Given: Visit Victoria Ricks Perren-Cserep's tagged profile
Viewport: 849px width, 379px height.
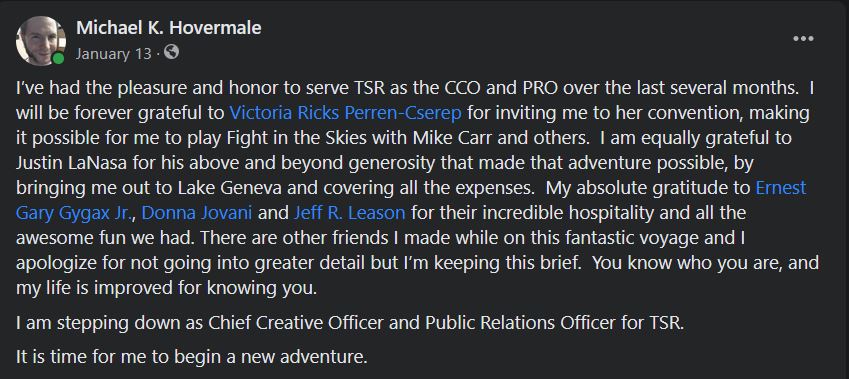Looking at the screenshot, I should coord(345,113).
